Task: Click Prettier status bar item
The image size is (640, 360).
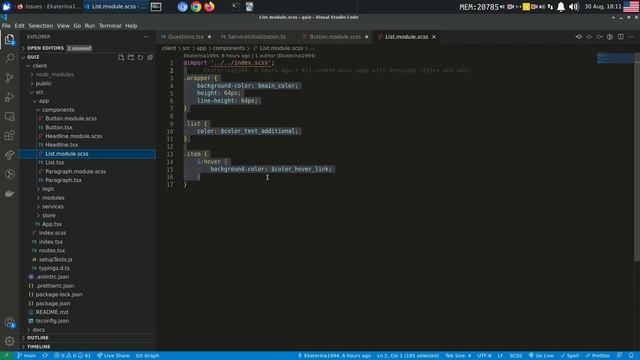Action: 598,356
